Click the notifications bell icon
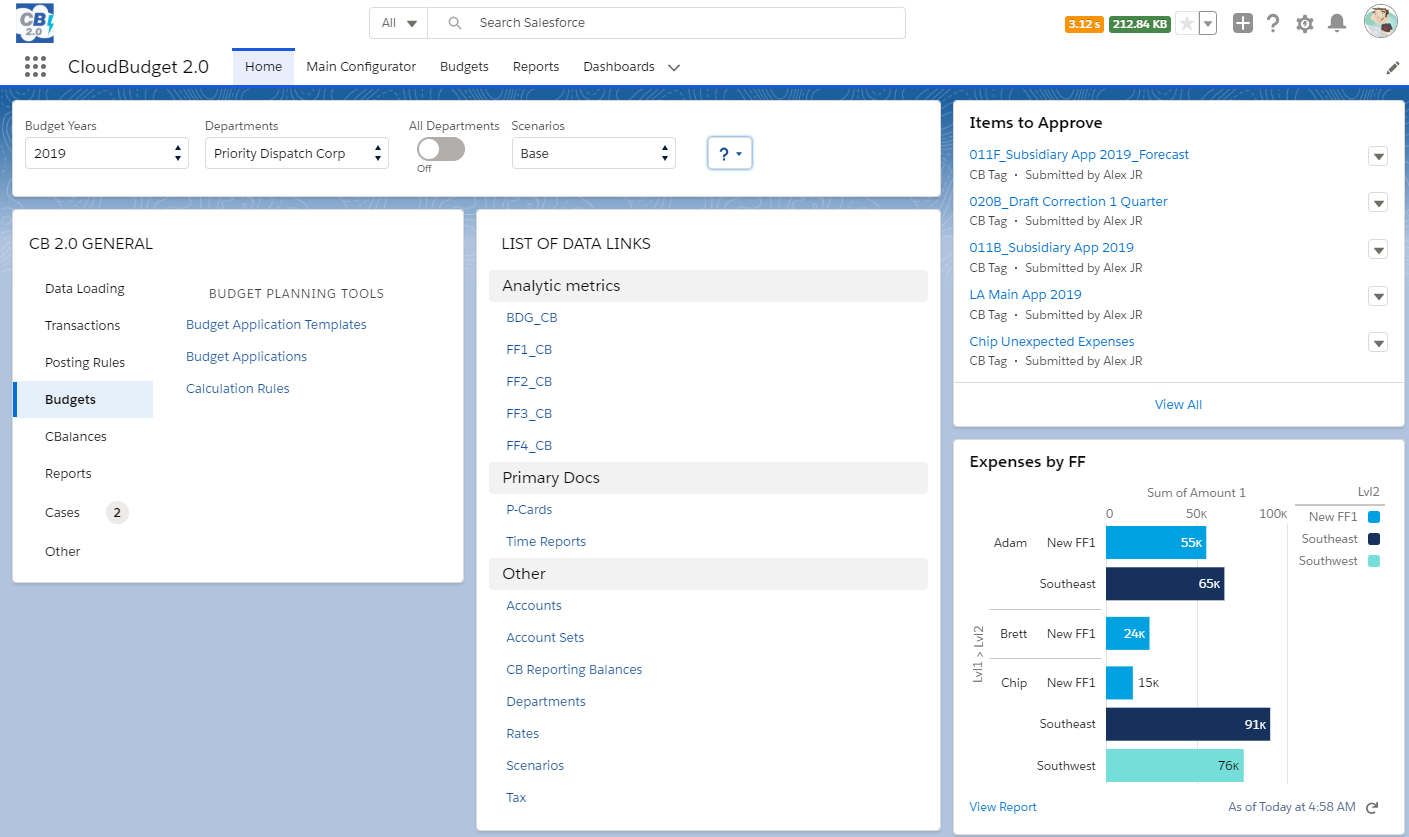This screenshot has height=837, width=1409. point(1337,22)
